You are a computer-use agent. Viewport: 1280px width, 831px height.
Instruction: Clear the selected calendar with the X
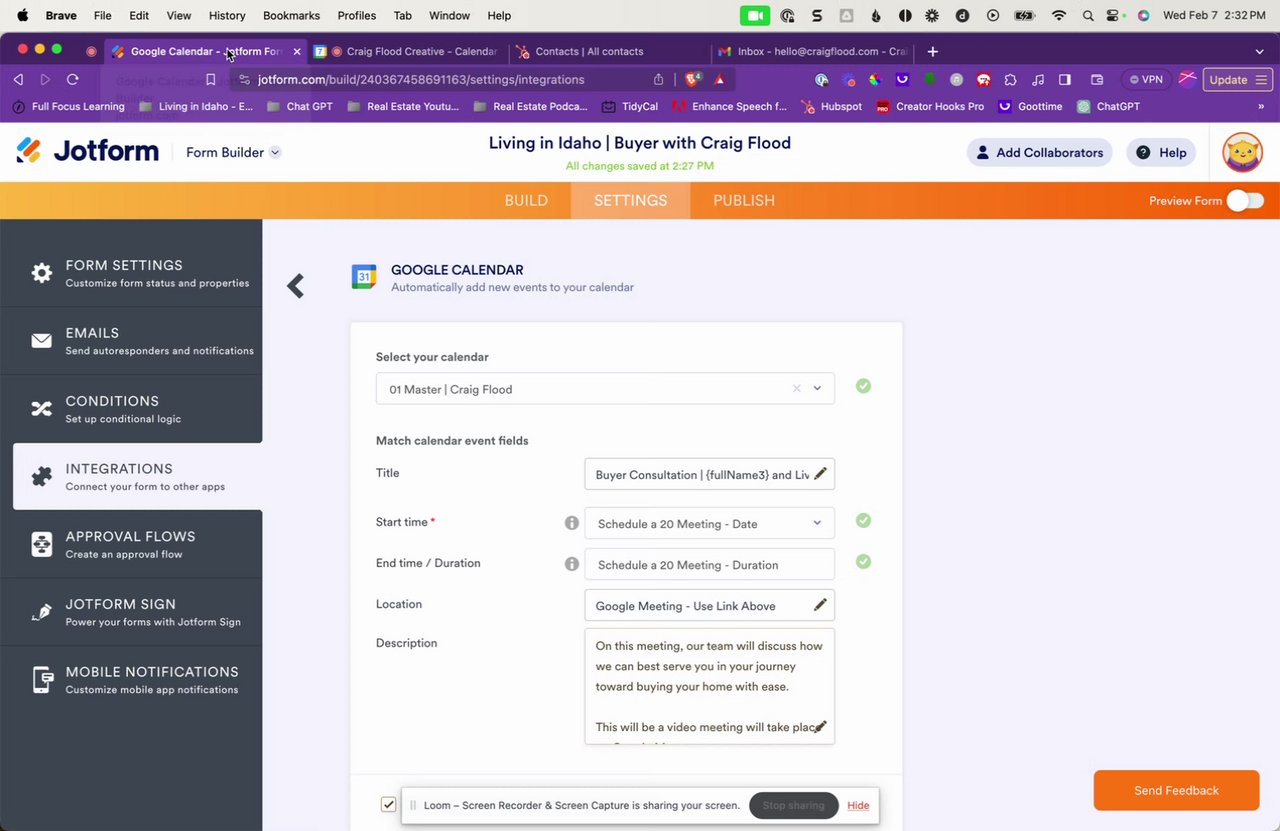(797, 389)
